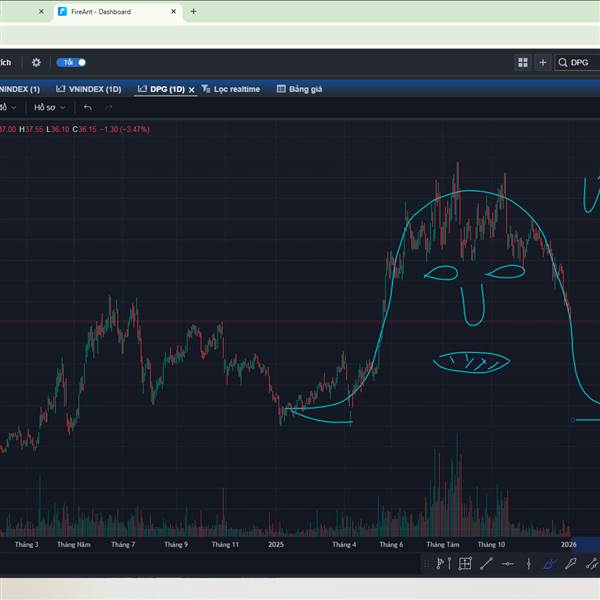Screen dimensions: 600x600
Task: Open the dashboard grid layout icon
Action: coord(523,62)
